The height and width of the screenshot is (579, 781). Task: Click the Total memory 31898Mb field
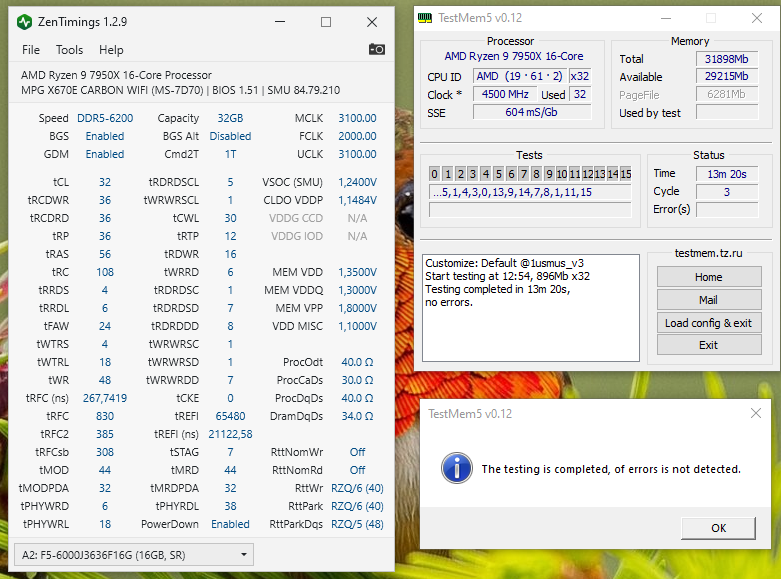tap(727, 59)
